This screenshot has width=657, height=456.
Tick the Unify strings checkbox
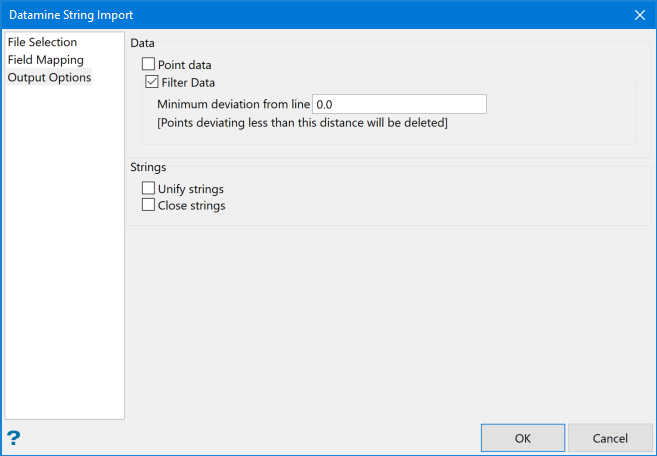pyautogui.click(x=149, y=188)
